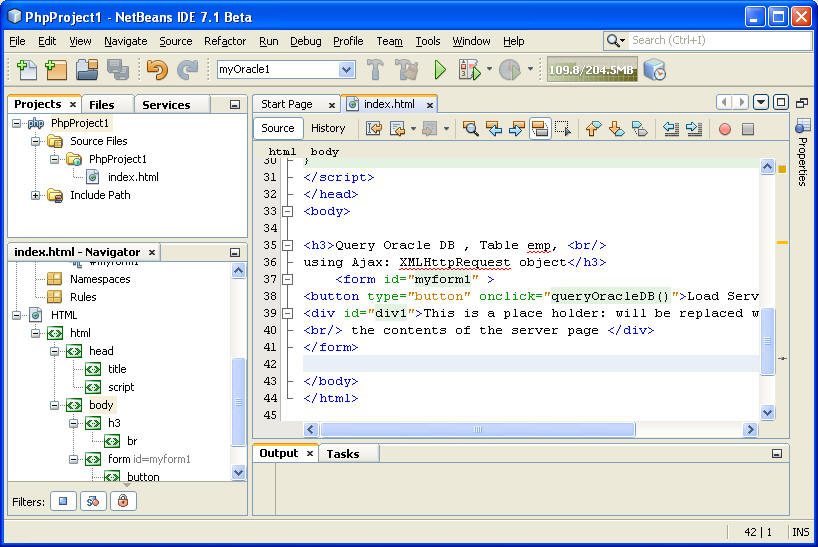This screenshot has width=818, height=547.
Task: Select form id=myform1 node in Navigator
Action: click(149, 459)
